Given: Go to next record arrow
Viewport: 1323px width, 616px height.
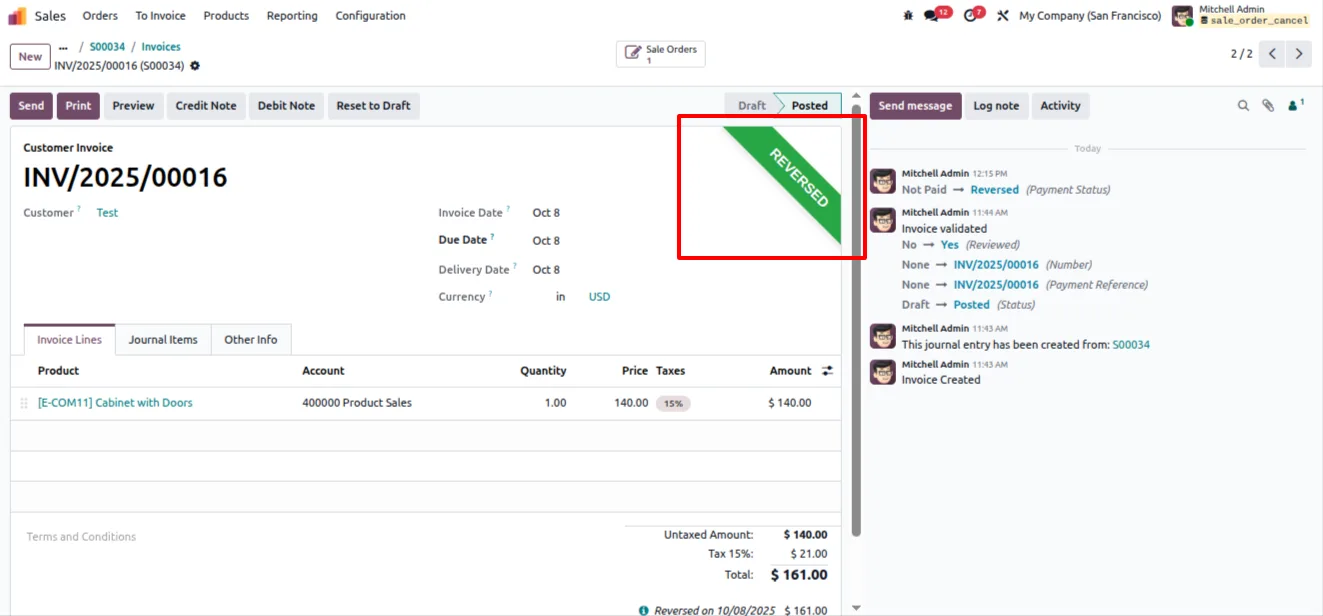Looking at the screenshot, I should click(1298, 54).
